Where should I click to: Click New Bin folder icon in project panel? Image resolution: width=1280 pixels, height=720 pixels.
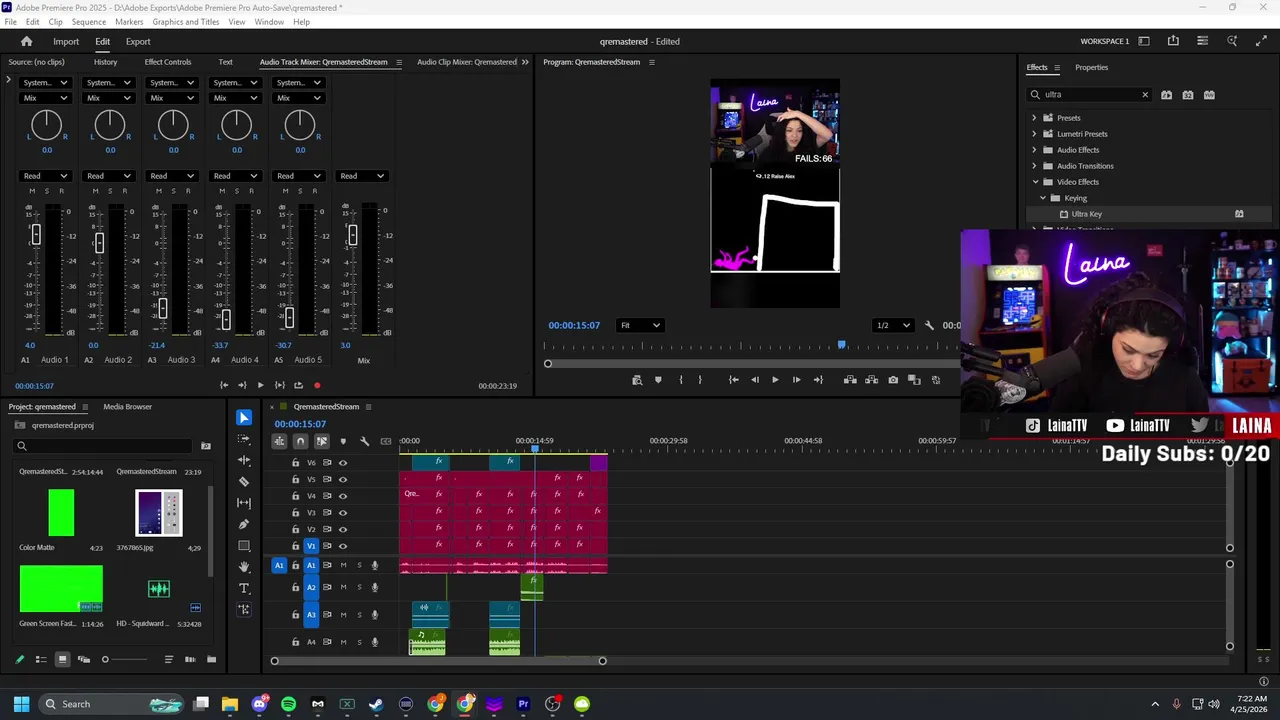[x=211, y=659]
